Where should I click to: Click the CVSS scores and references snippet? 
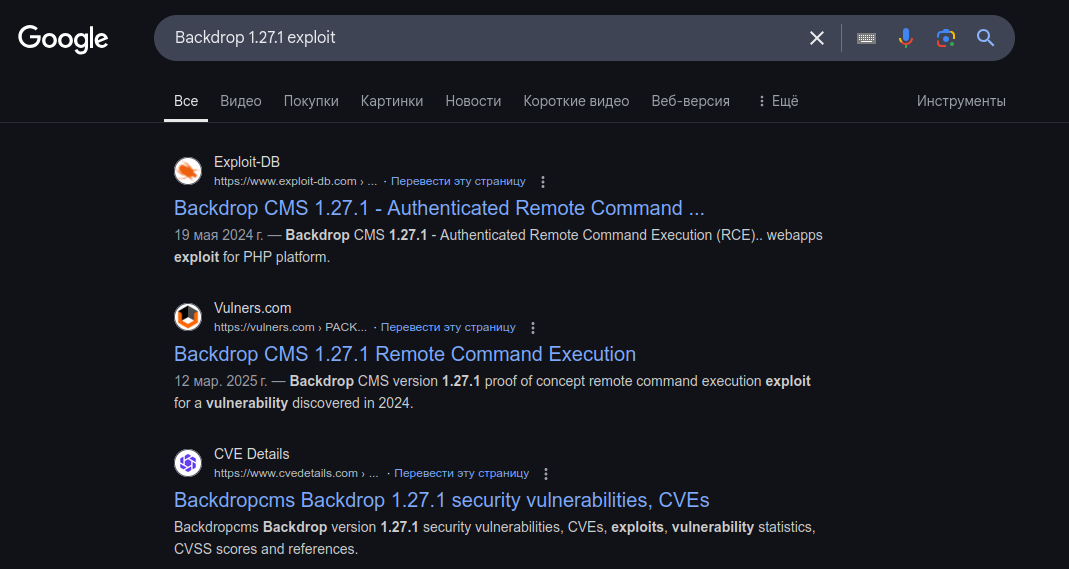(266, 549)
